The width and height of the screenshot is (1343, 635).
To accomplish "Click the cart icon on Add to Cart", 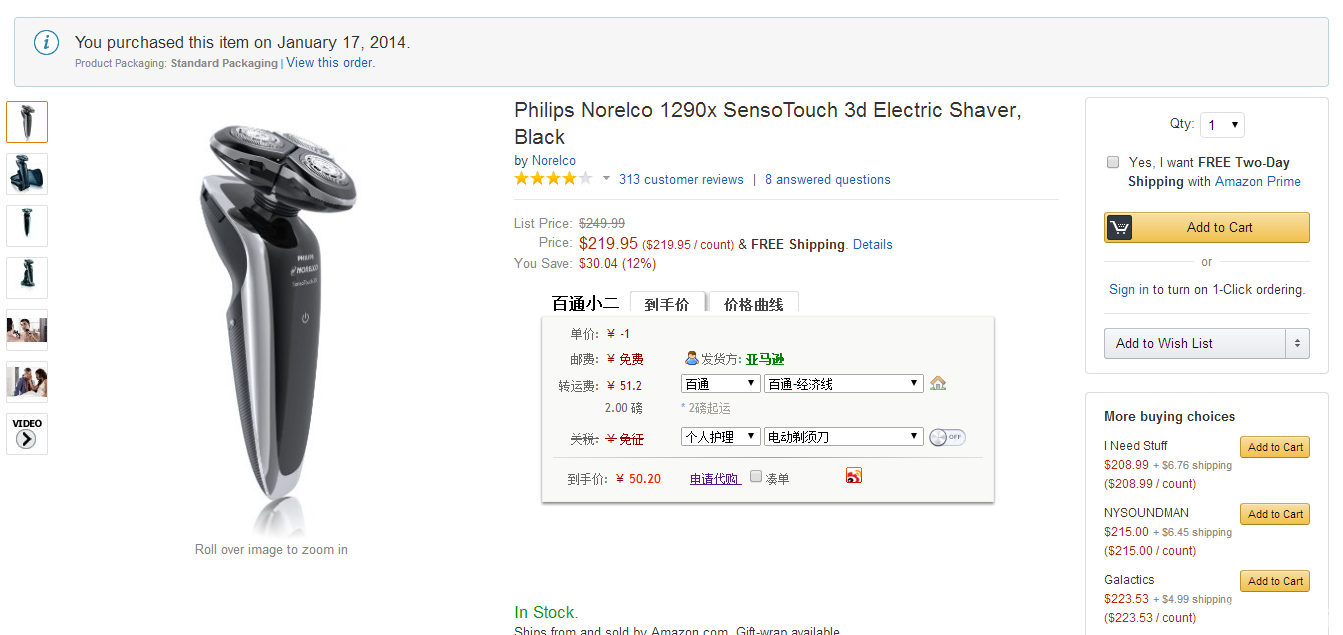I will (x=1119, y=227).
